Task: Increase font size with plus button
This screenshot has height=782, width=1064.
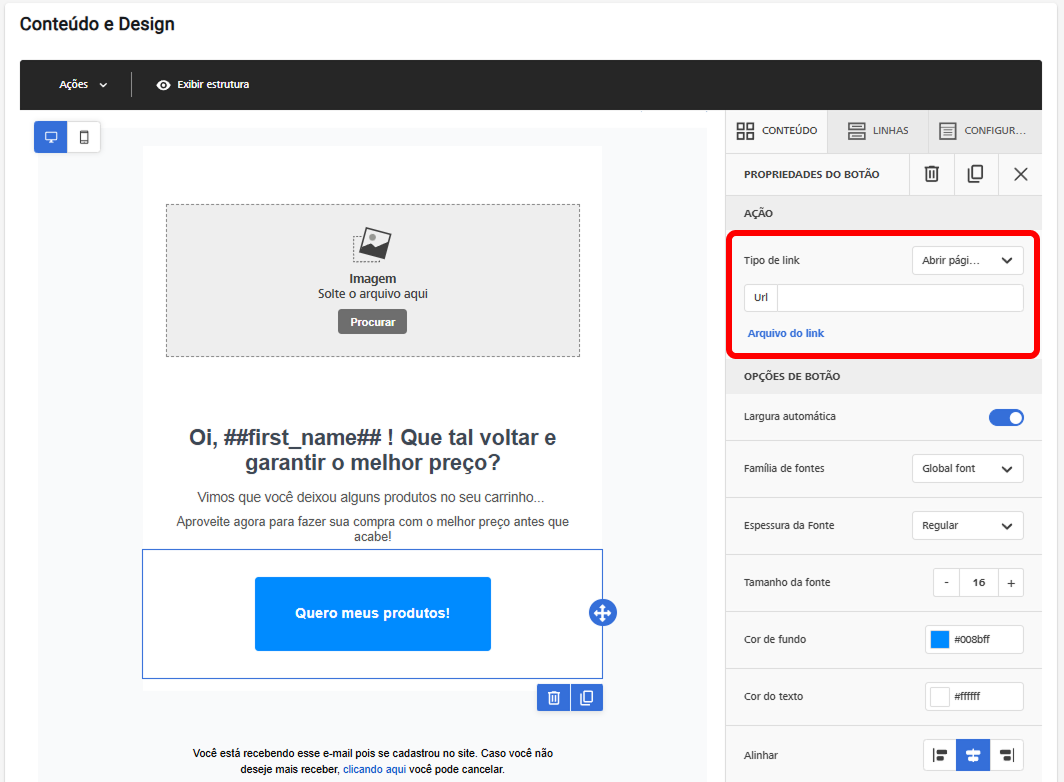Action: coord(1010,582)
